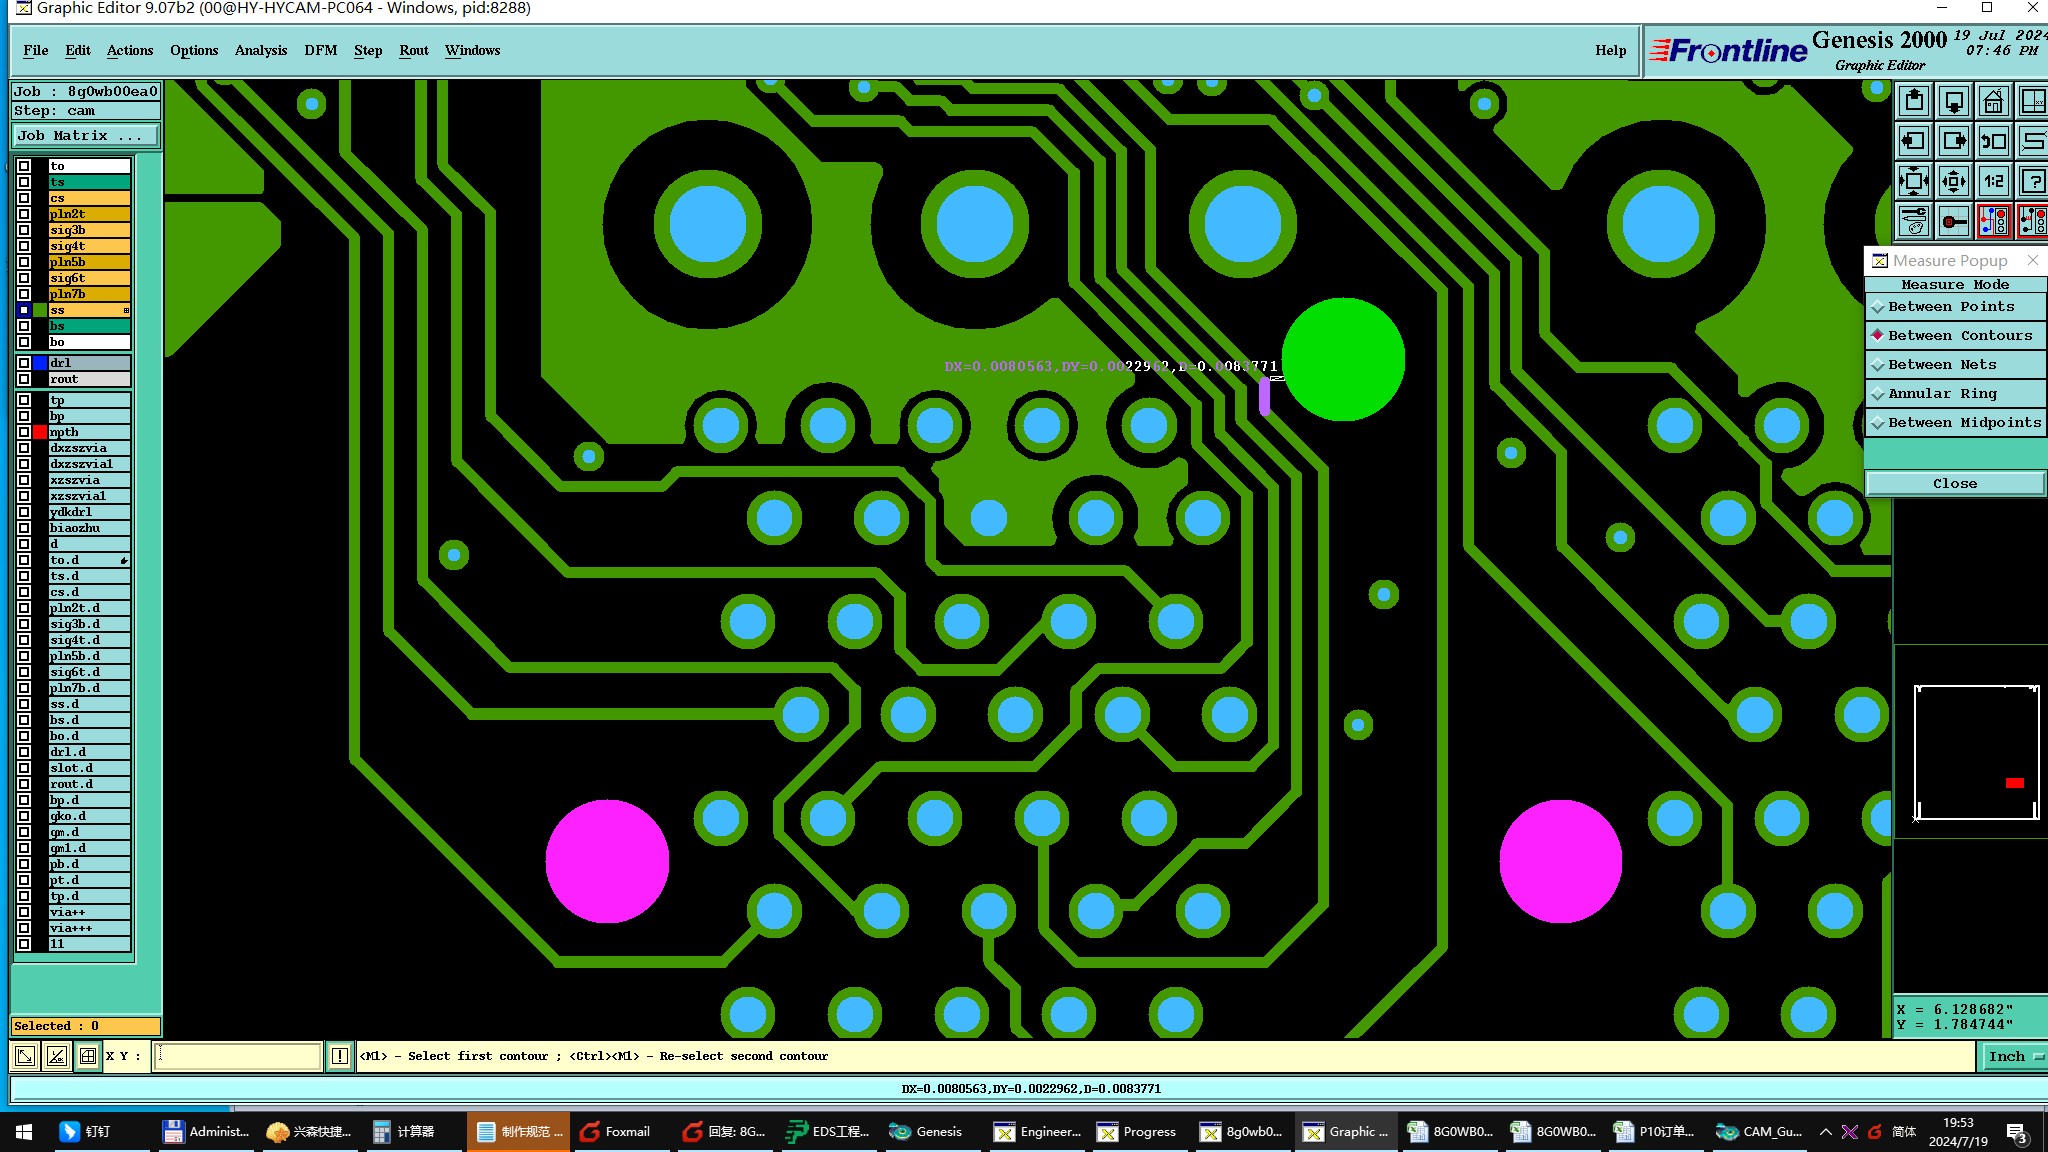
Task: Open the Inch units dropdown
Action: [2012, 1056]
